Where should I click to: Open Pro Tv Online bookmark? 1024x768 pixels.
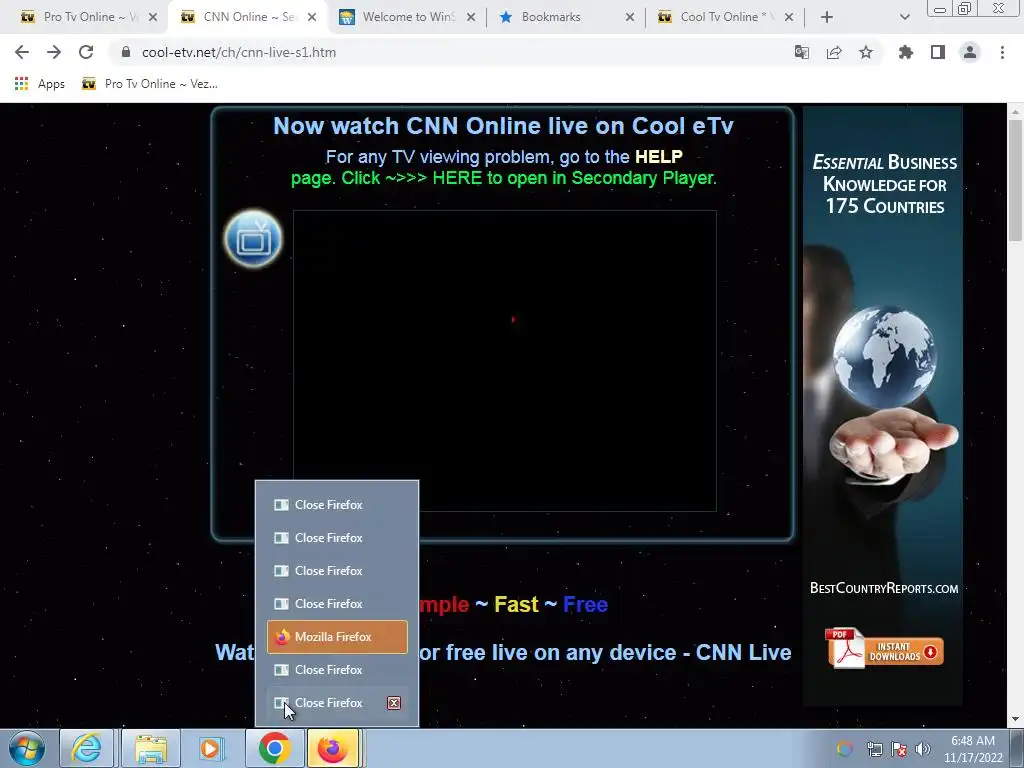pos(150,84)
